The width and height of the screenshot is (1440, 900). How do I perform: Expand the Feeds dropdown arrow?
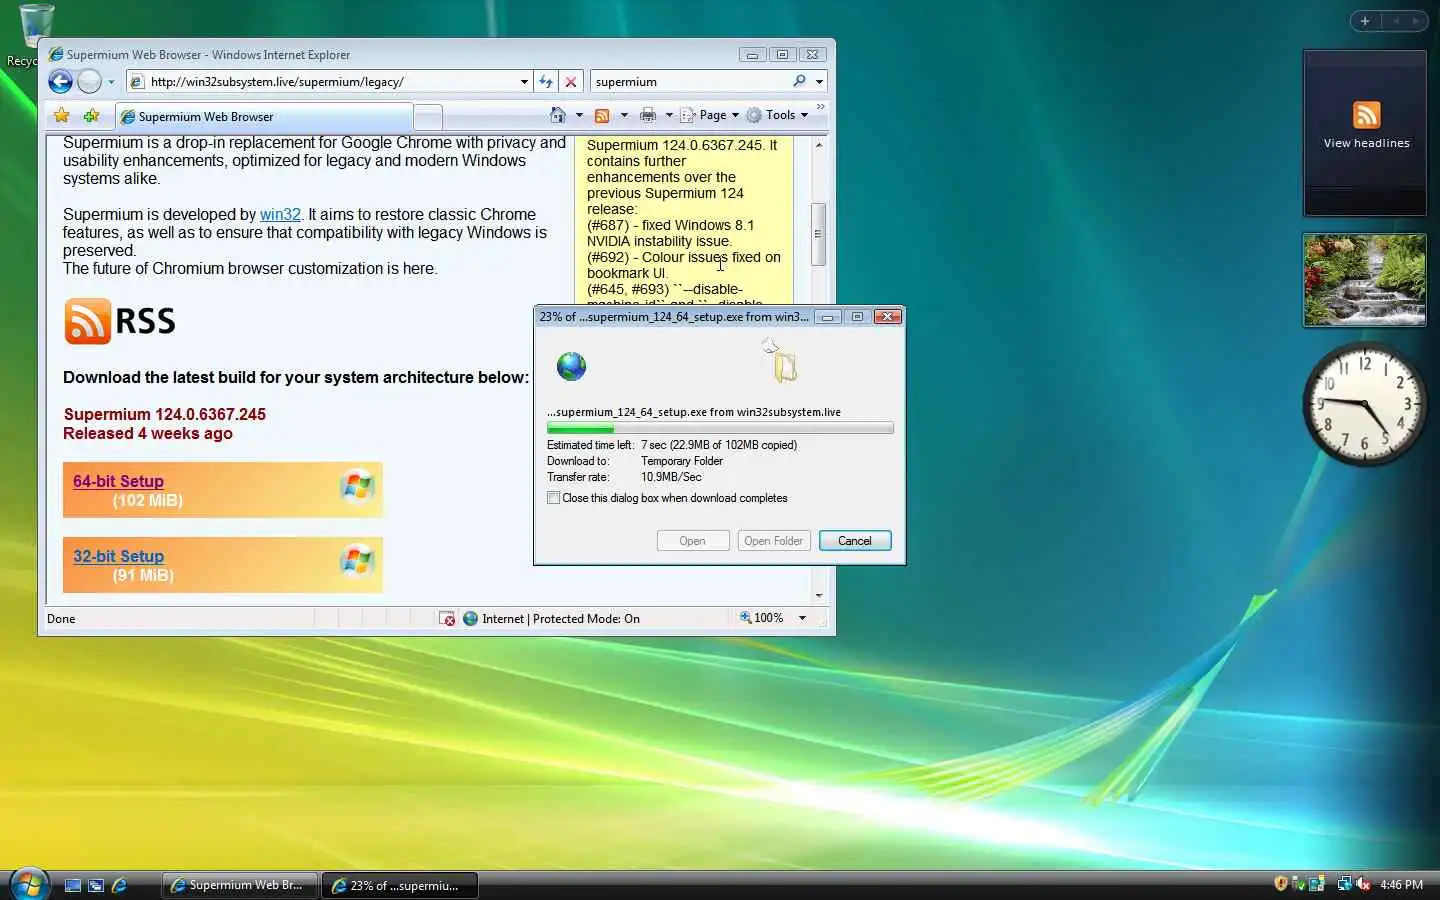(x=624, y=115)
